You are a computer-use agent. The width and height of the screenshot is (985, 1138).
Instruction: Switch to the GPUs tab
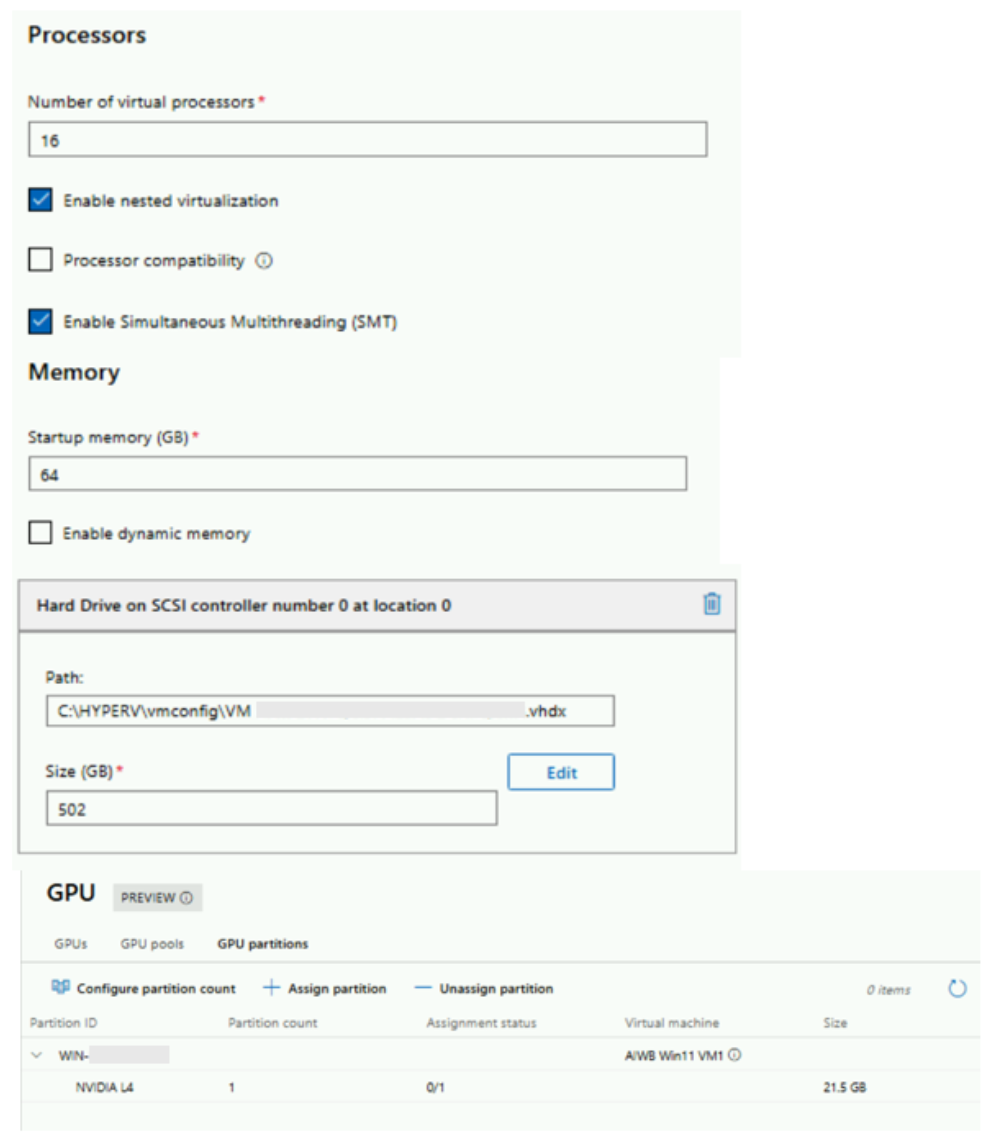[x=71, y=943]
